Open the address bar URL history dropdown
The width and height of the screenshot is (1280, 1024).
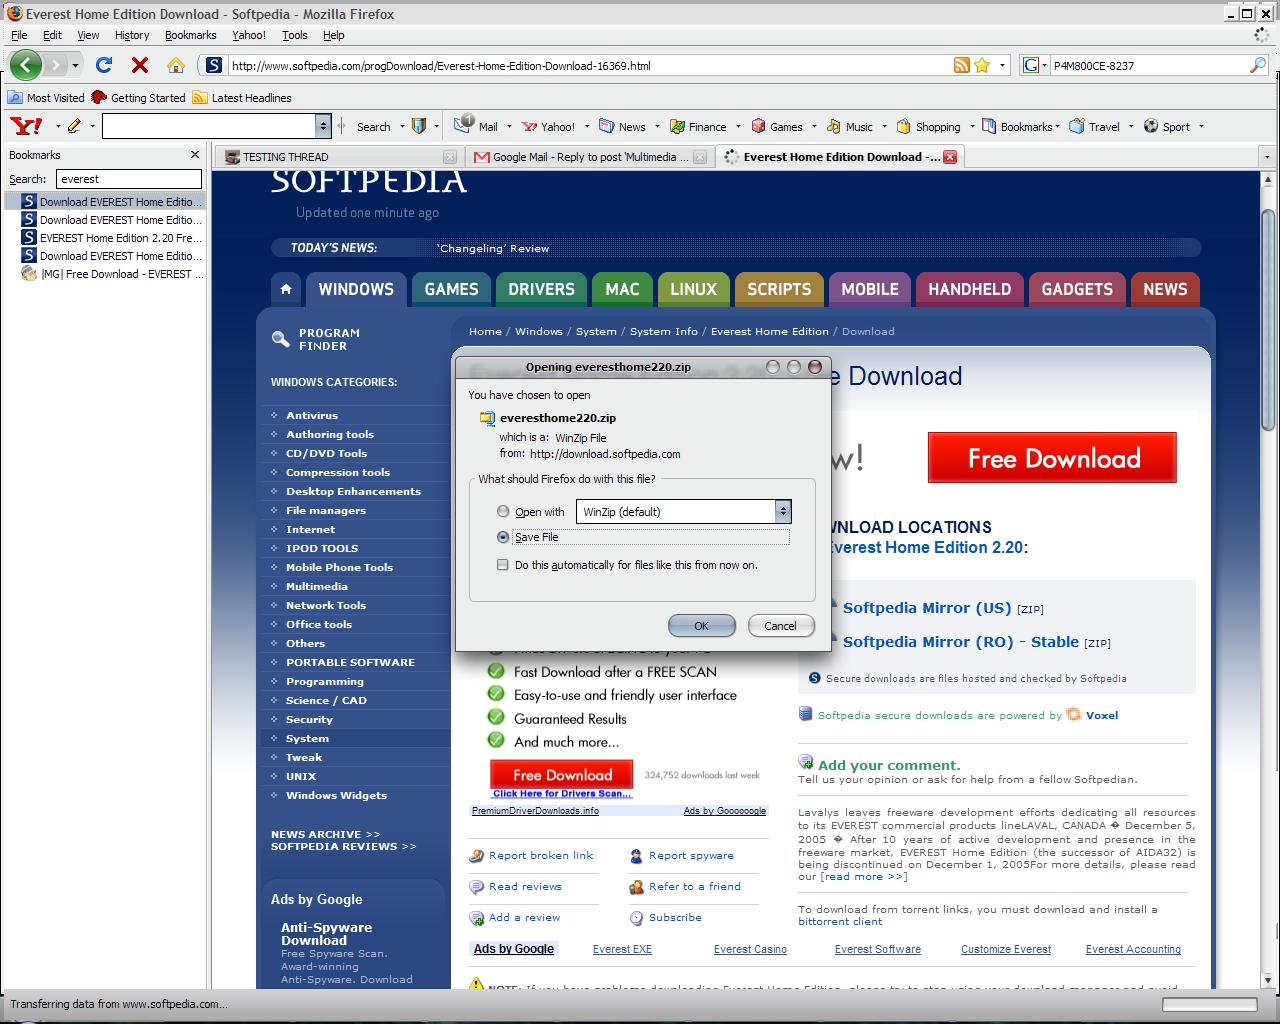point(1003,65)
